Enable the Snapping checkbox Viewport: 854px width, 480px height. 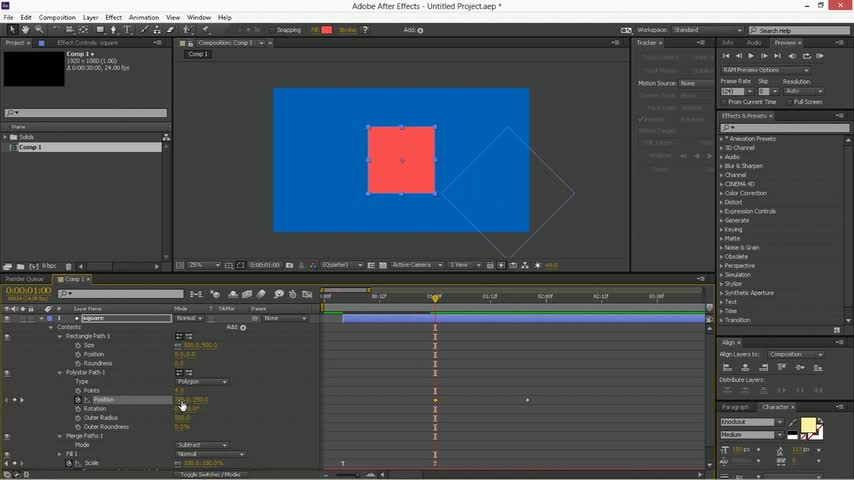[273, 30]
